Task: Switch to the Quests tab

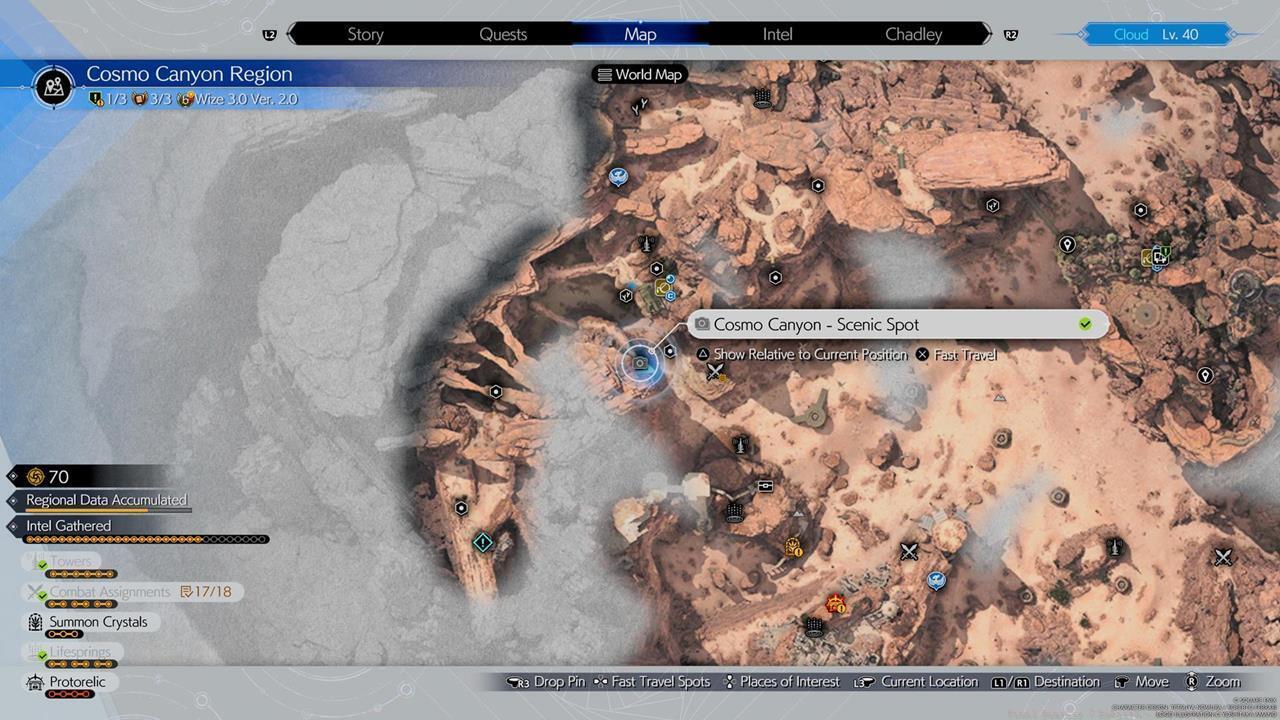Action: (x=503, y=34)
